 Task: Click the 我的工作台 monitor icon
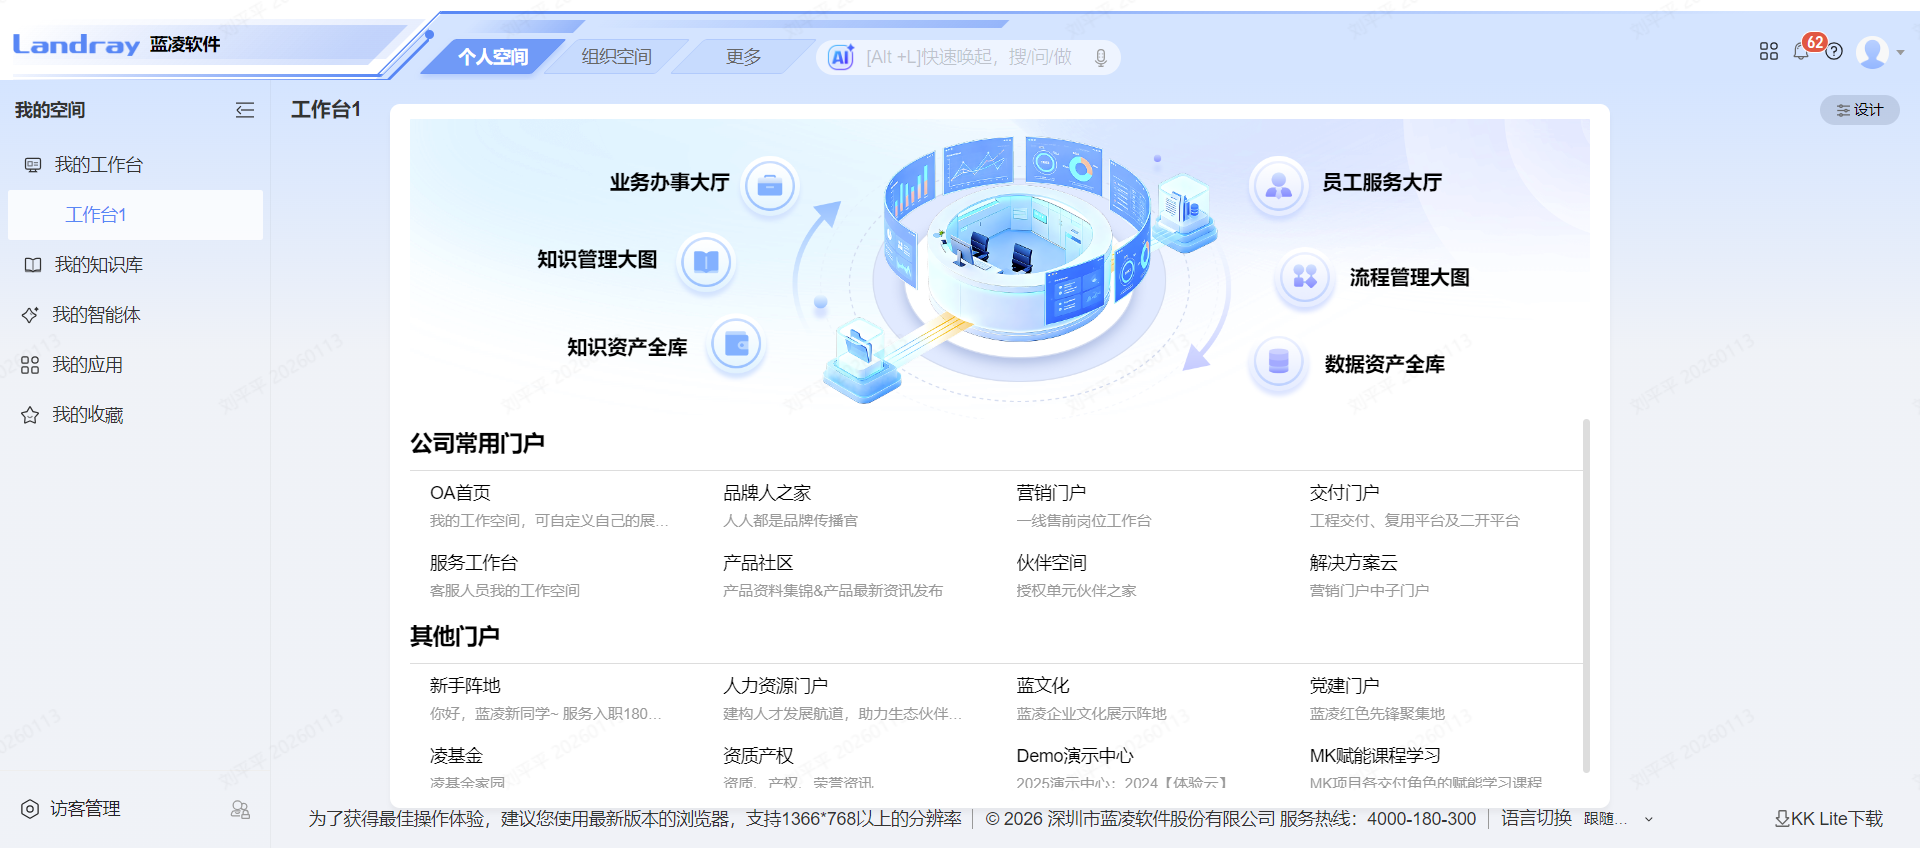tap(33, 165)
